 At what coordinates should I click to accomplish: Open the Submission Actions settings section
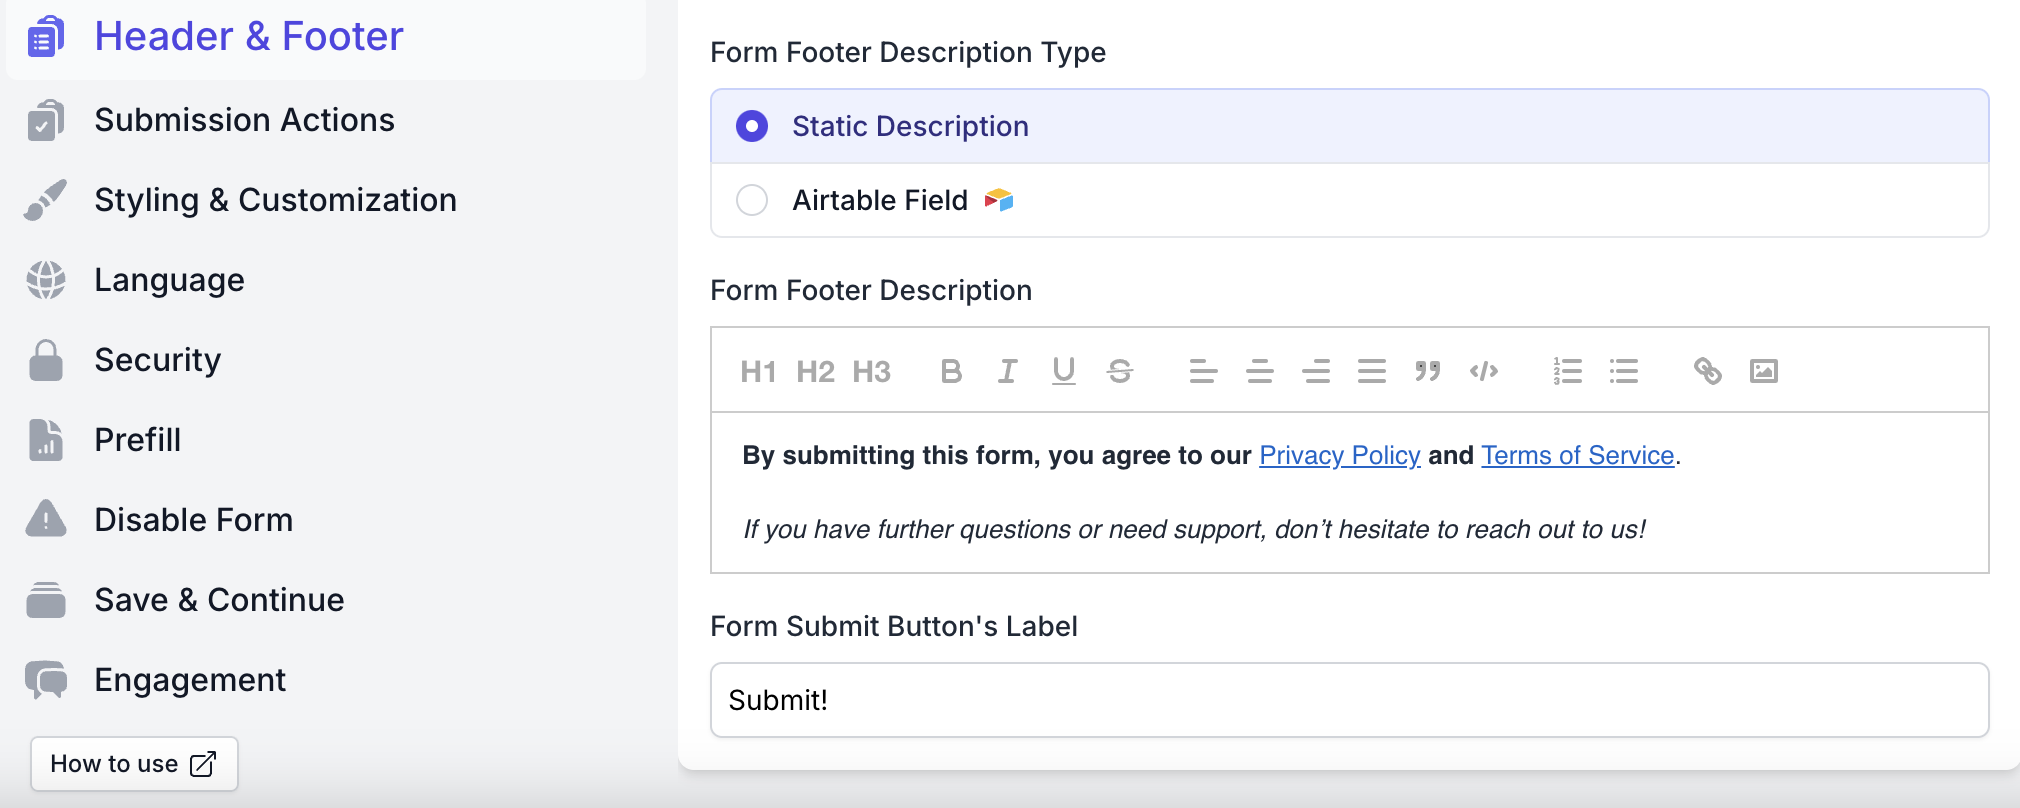pos(244,120)
